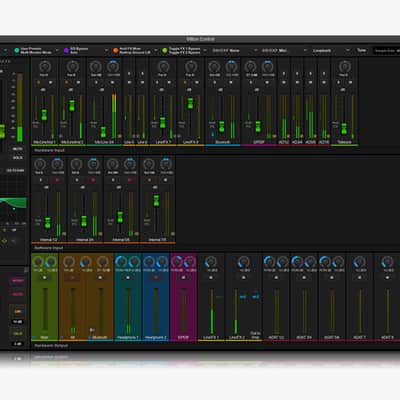Click the fader handle of Internal 7/8 software input

click(156, 201)
